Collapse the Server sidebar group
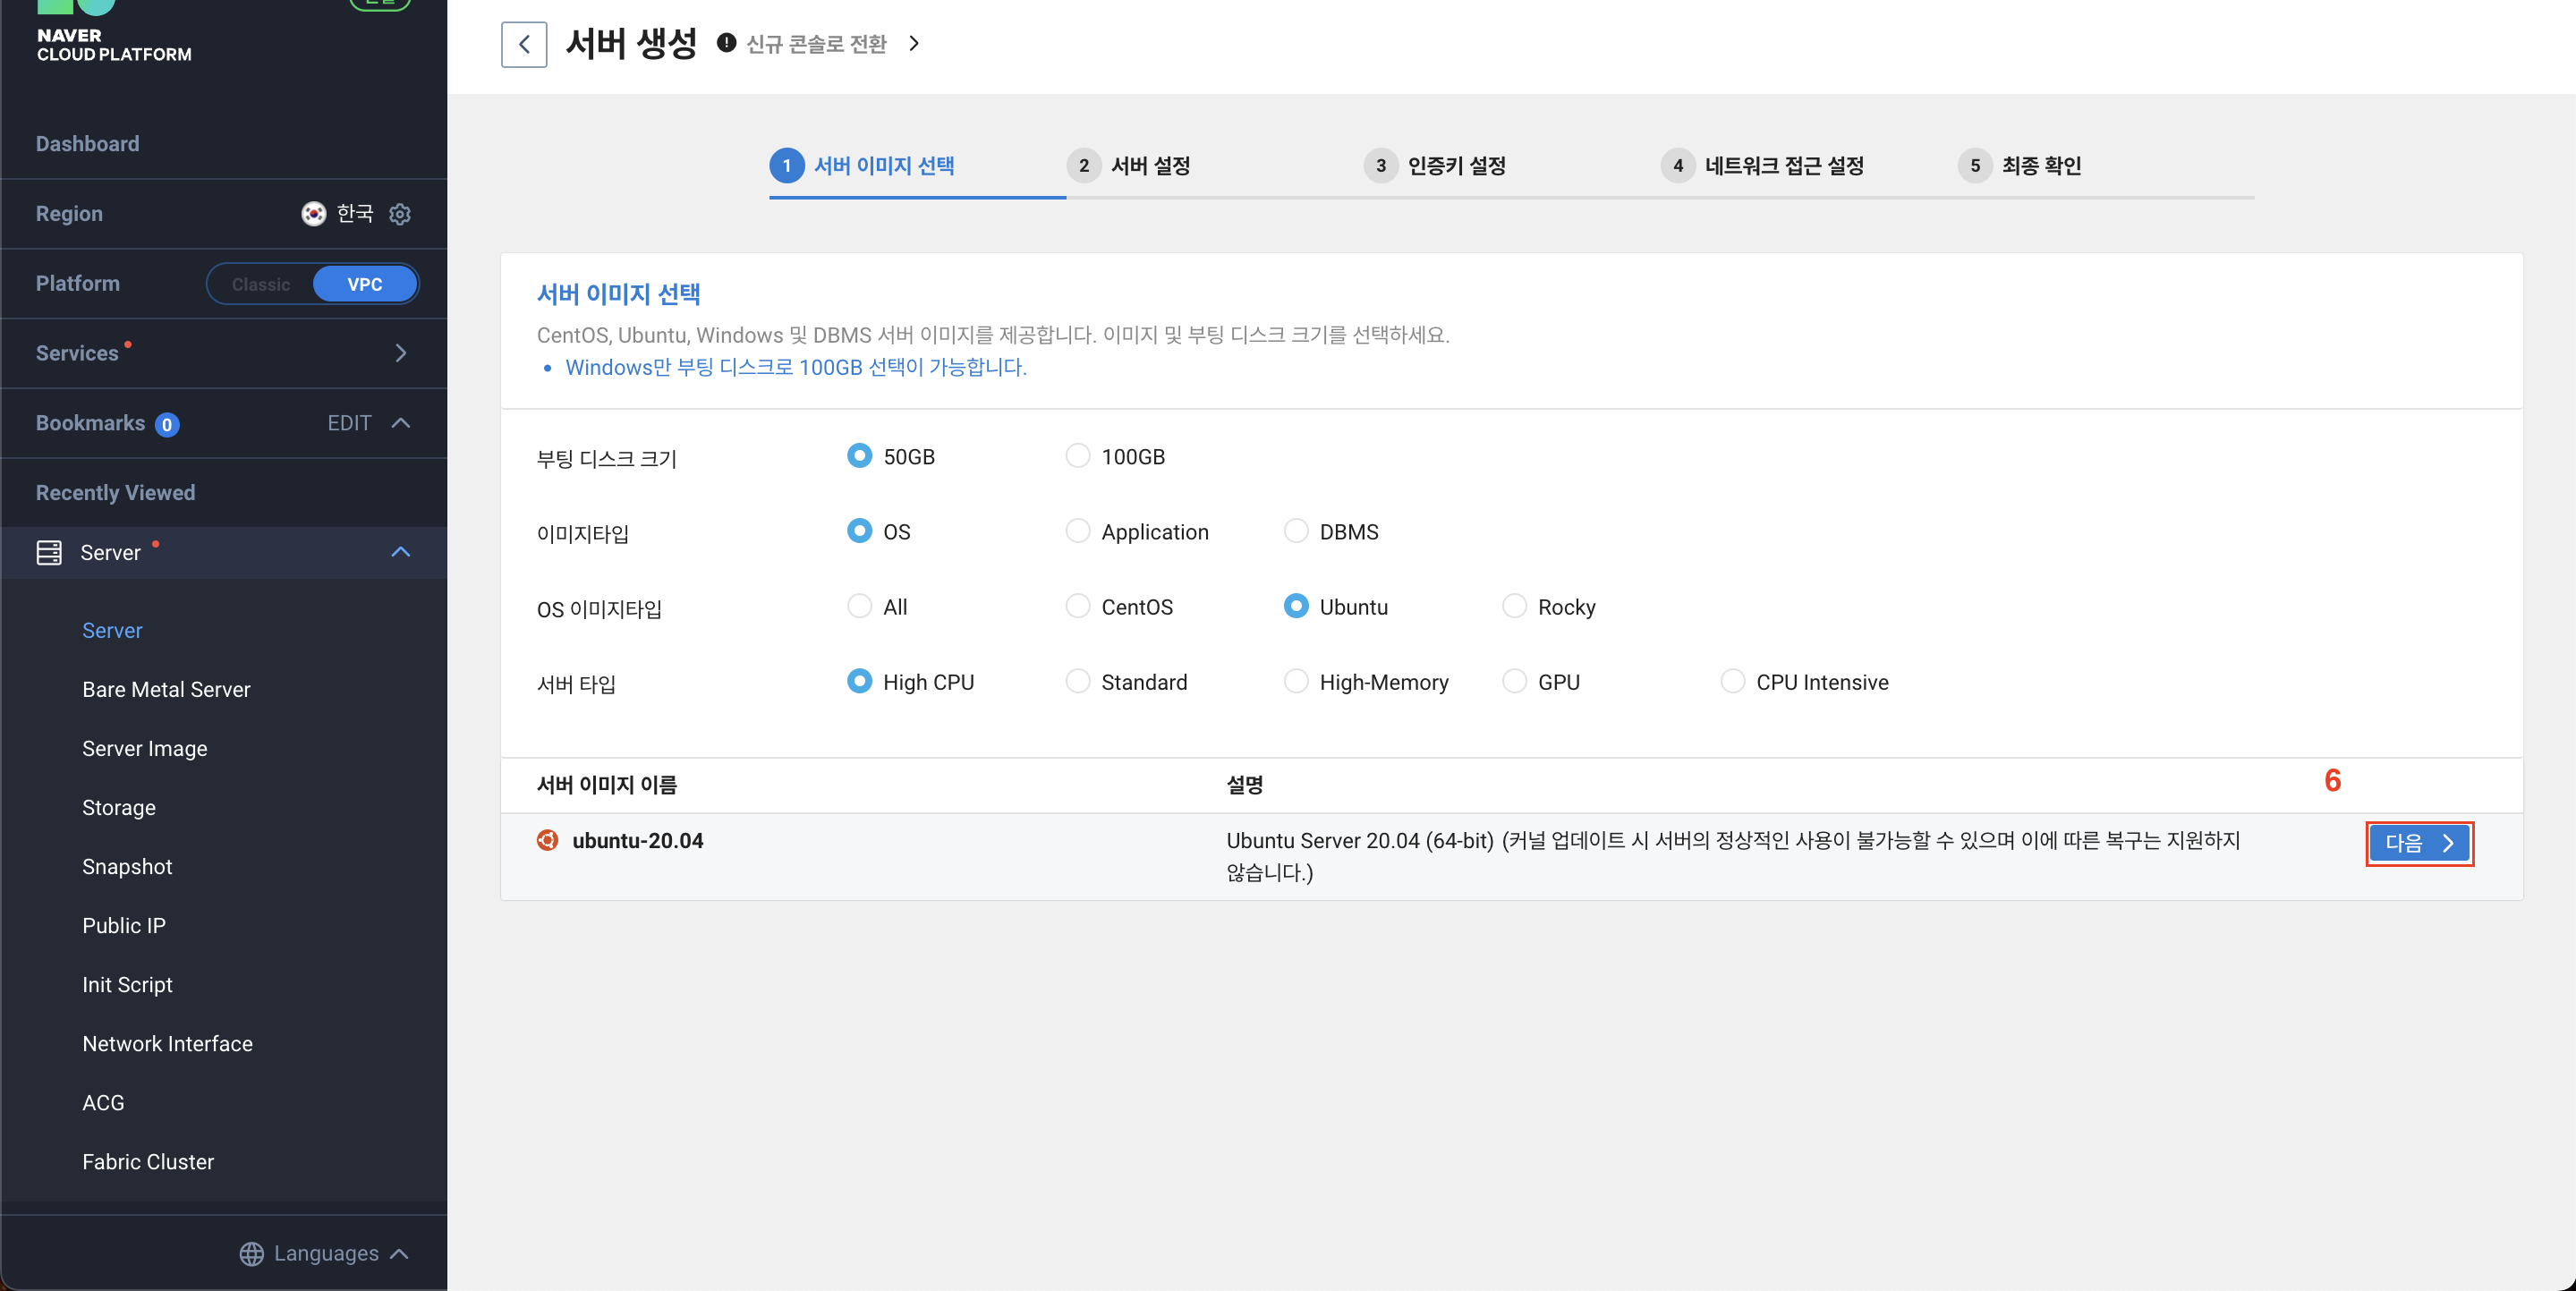This screenshot has width=2576, height=1291. 400,552
